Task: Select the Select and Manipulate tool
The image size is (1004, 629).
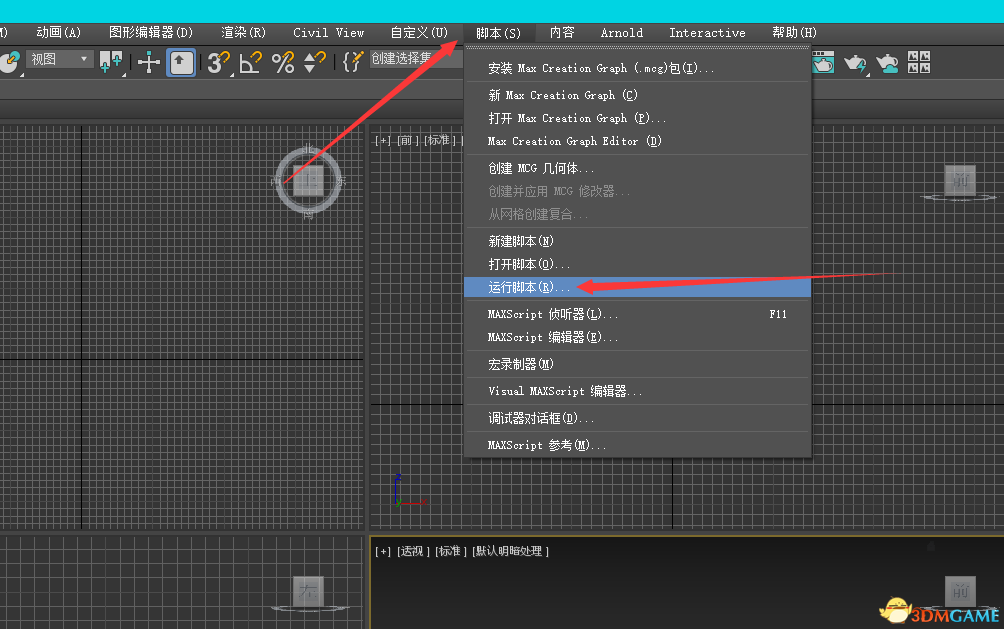Action: [x=149, y=62]
